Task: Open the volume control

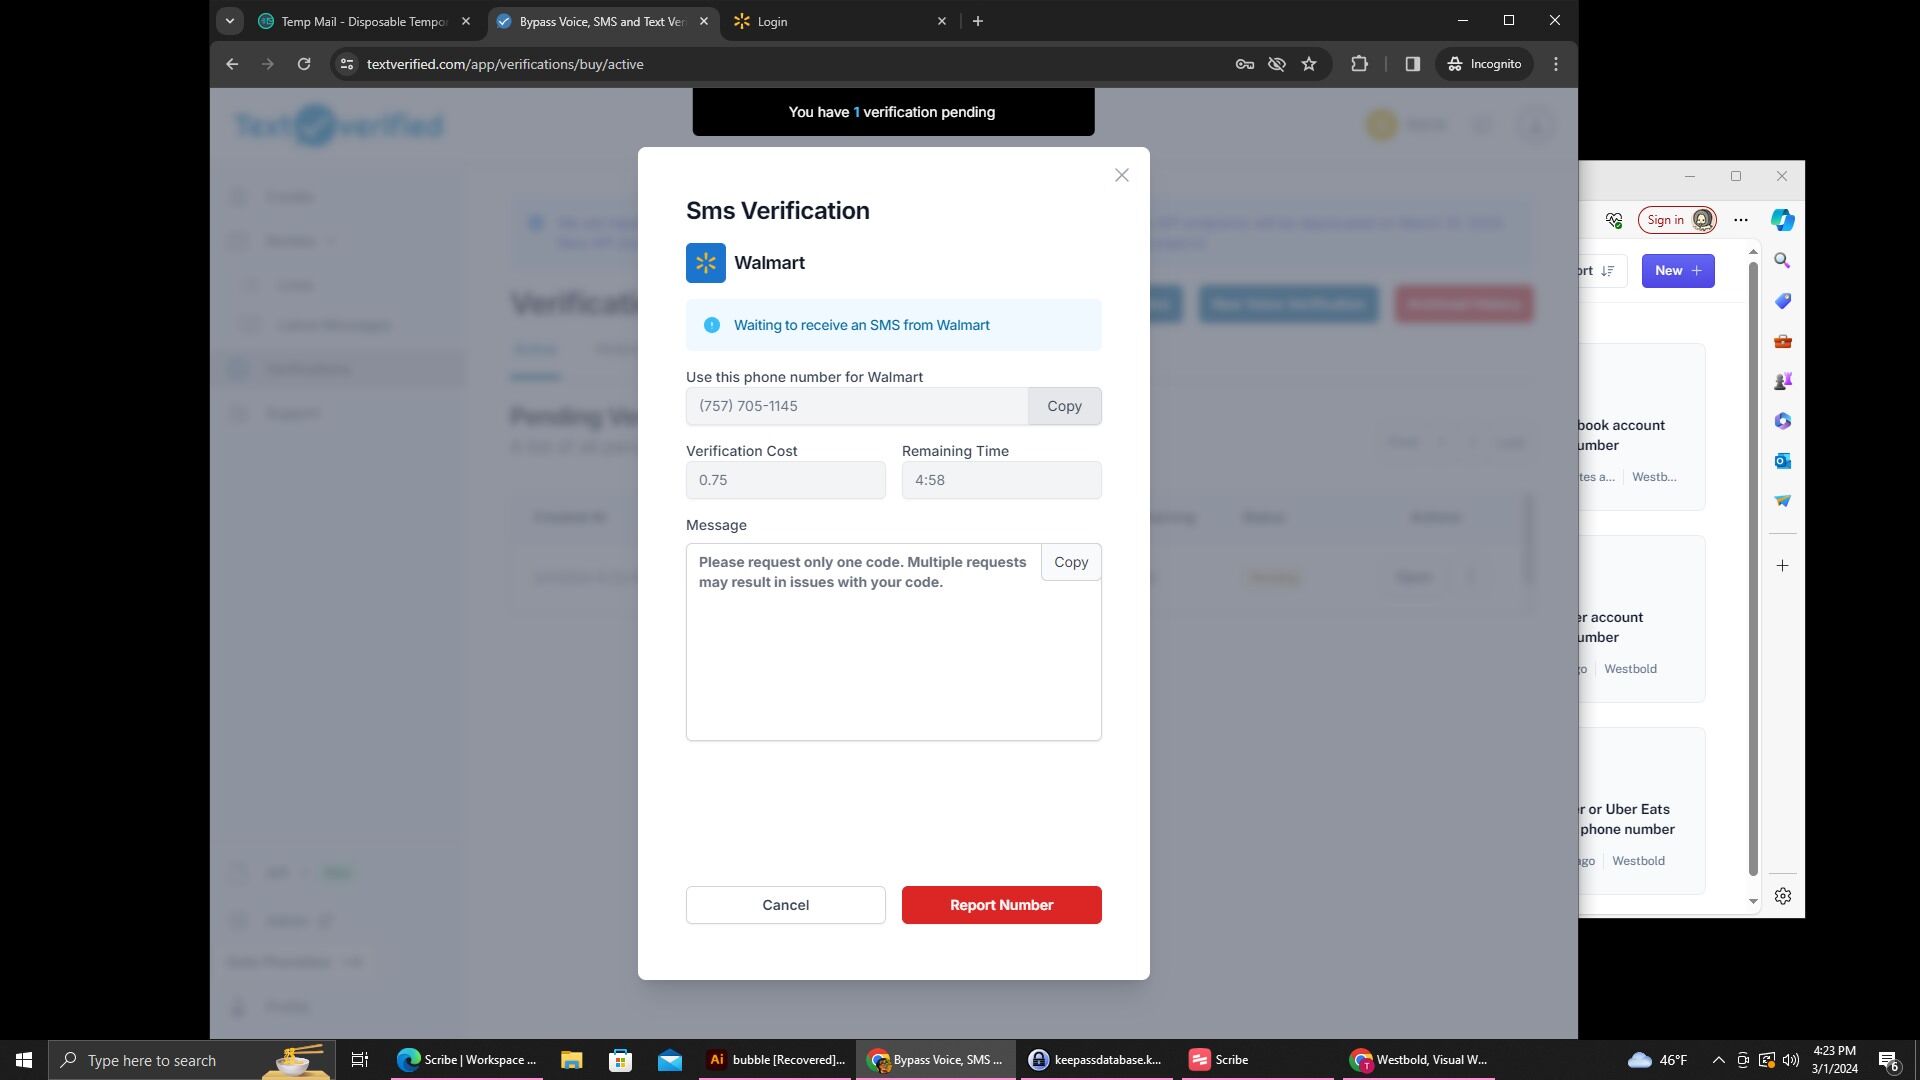Action: point(1791,1060)
